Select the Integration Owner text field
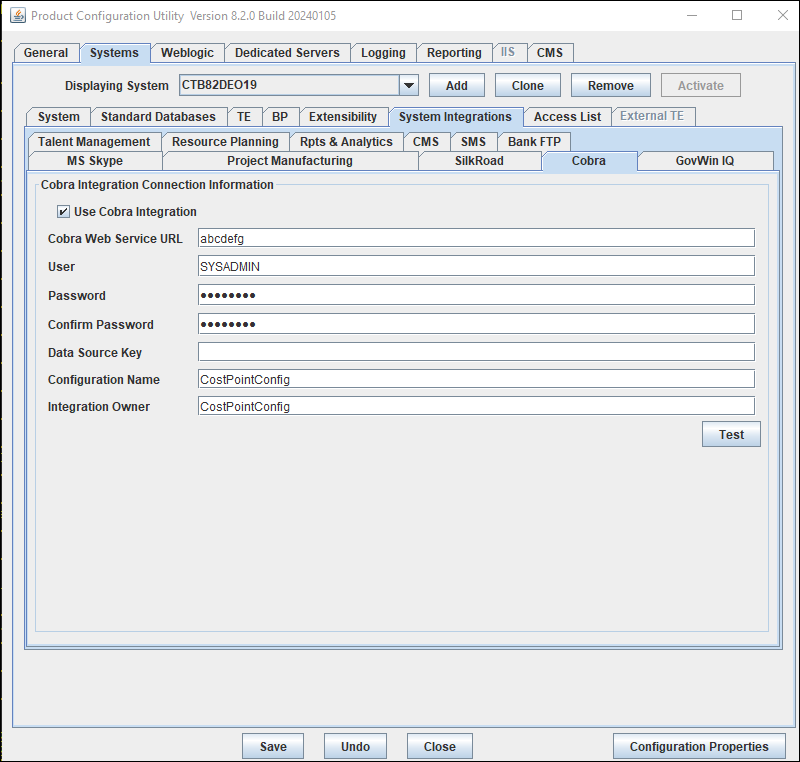 tap(475, 406)
